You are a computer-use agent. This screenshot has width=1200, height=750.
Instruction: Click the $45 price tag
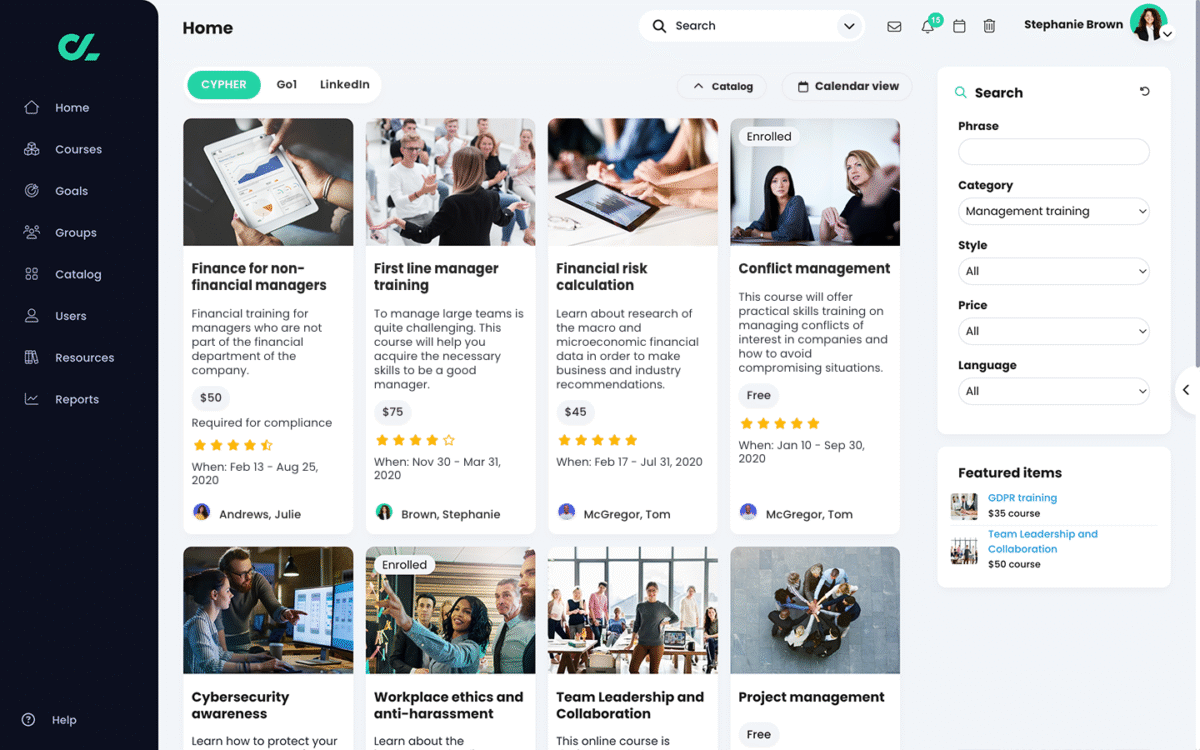(575, 412)
